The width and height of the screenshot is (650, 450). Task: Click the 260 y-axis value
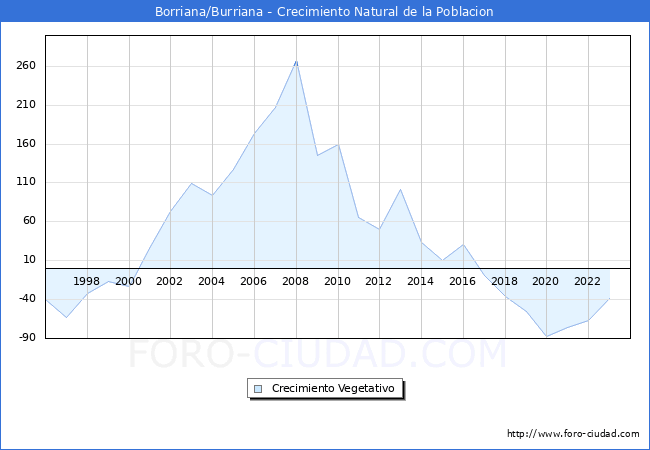(26, 65)
